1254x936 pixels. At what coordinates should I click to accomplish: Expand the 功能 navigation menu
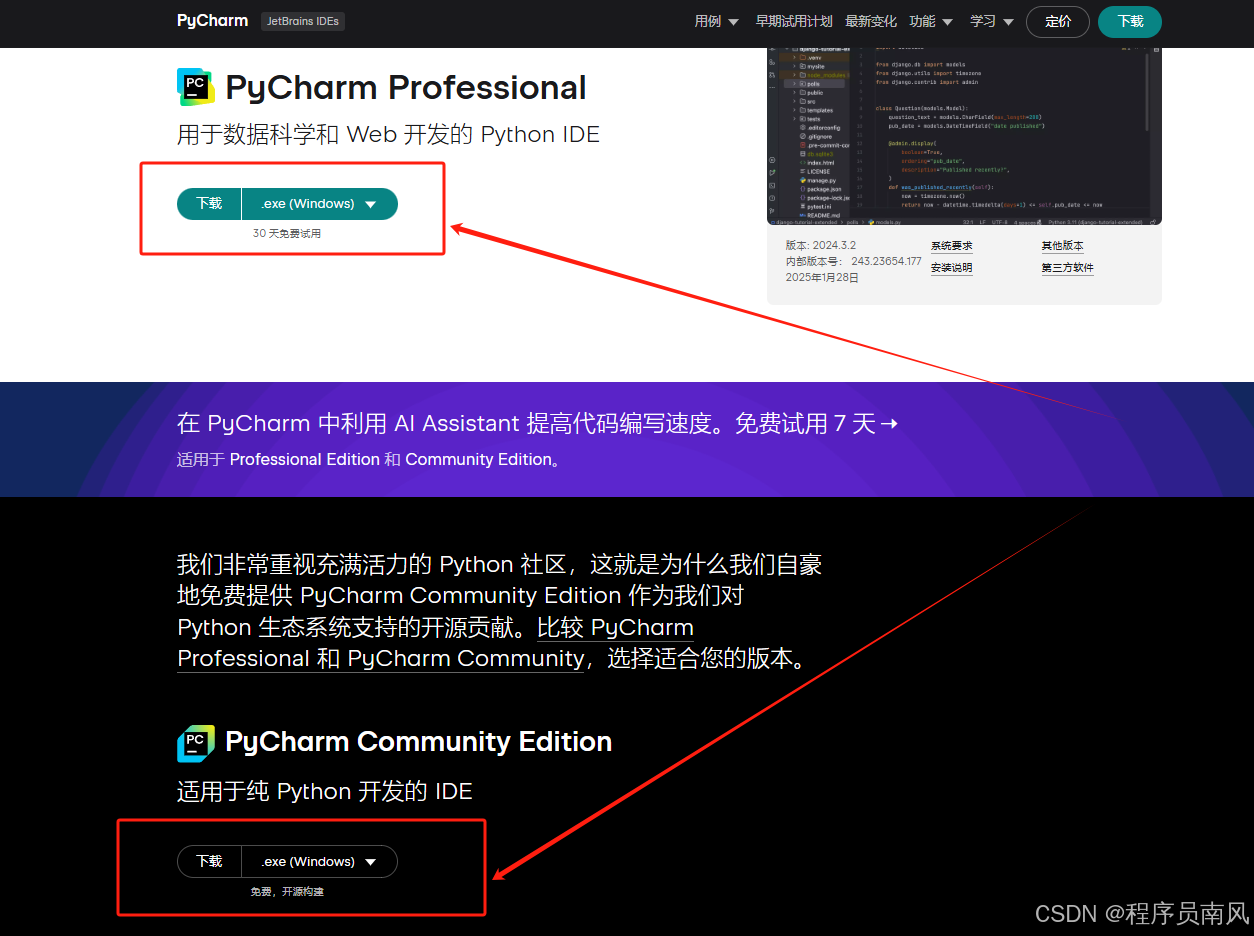pos(931,21)
